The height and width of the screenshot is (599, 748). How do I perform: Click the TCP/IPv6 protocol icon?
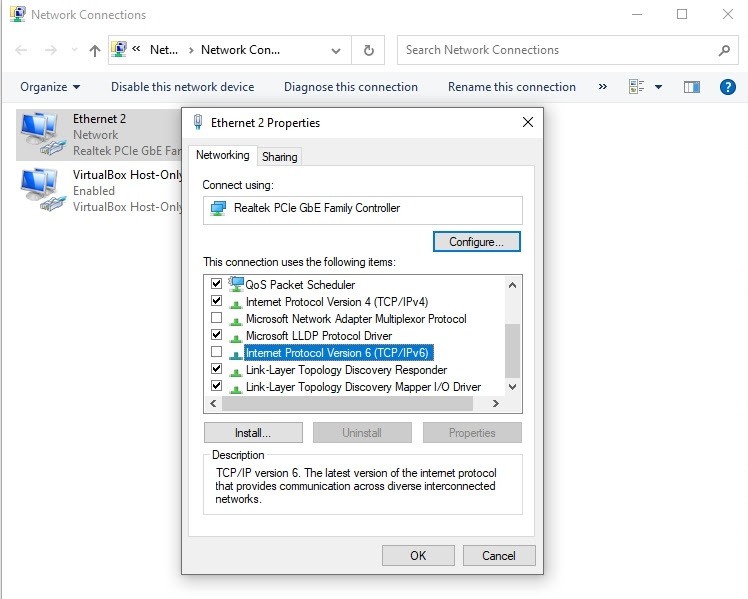coord(235,355)
